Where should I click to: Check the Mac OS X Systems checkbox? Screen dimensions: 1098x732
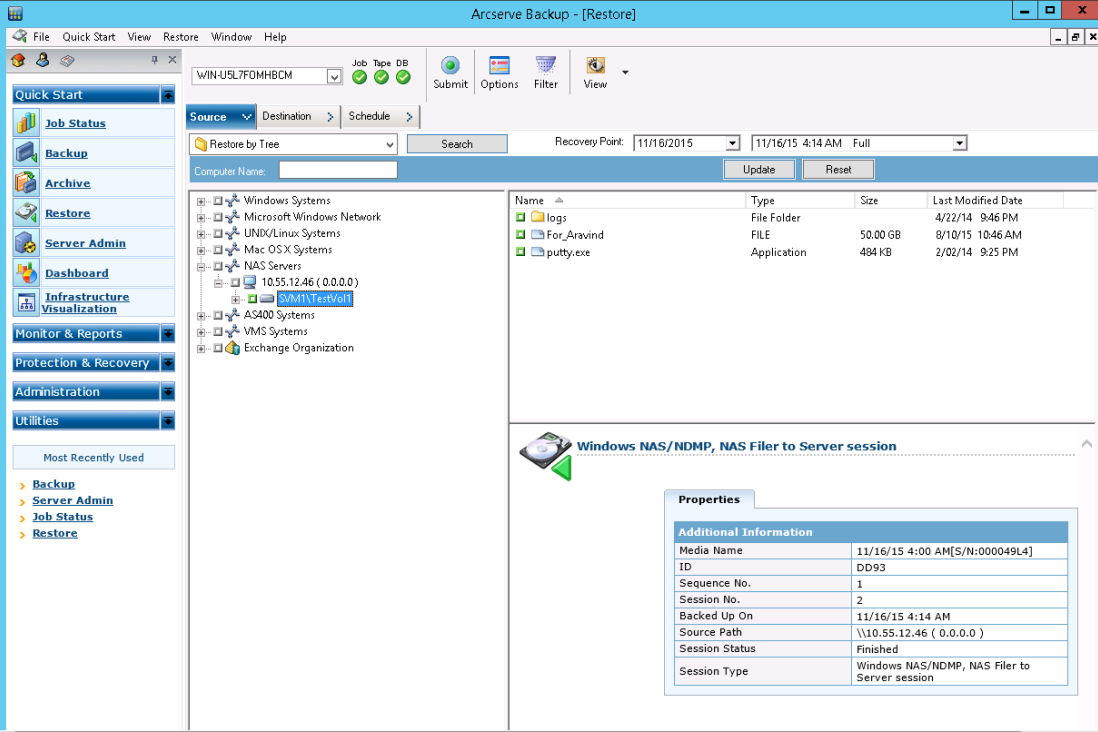(x=218, y=249)
